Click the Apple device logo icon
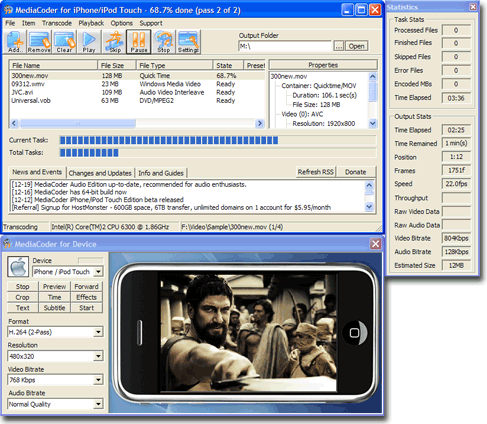Screen dimensions: 487x424 pyautogui.click(x=18, y=267)
